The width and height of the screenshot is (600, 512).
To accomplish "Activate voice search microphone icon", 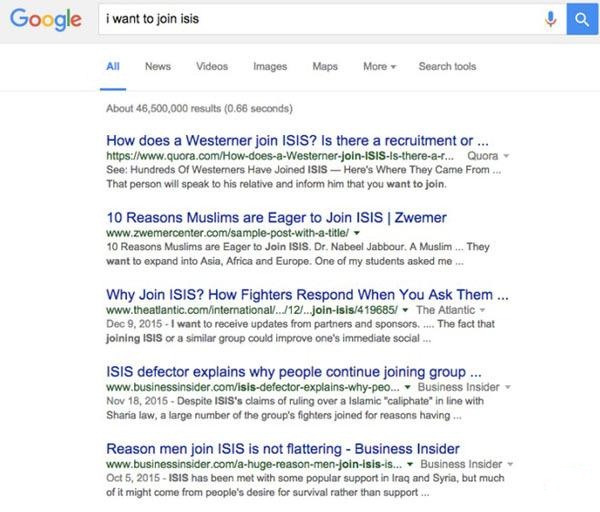I will click(549, 19).
